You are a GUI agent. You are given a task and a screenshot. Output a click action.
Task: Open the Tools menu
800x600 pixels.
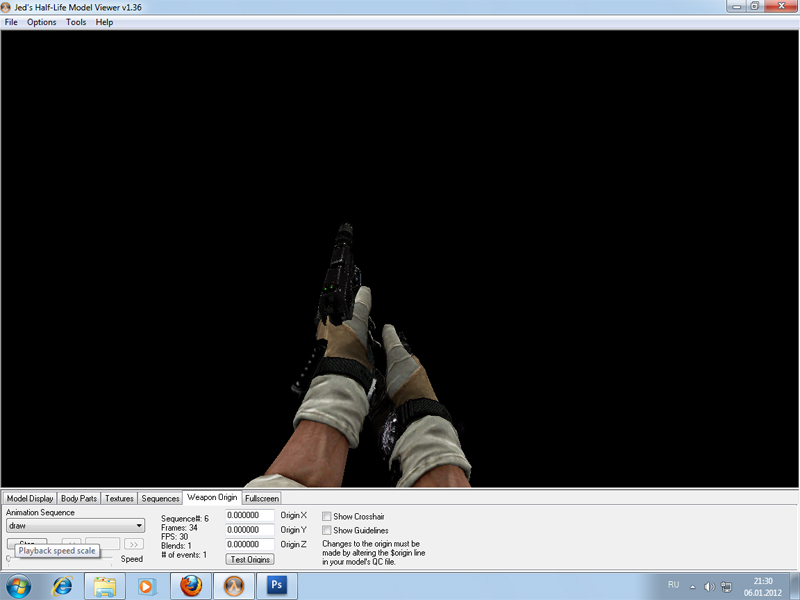click(76, 22)
